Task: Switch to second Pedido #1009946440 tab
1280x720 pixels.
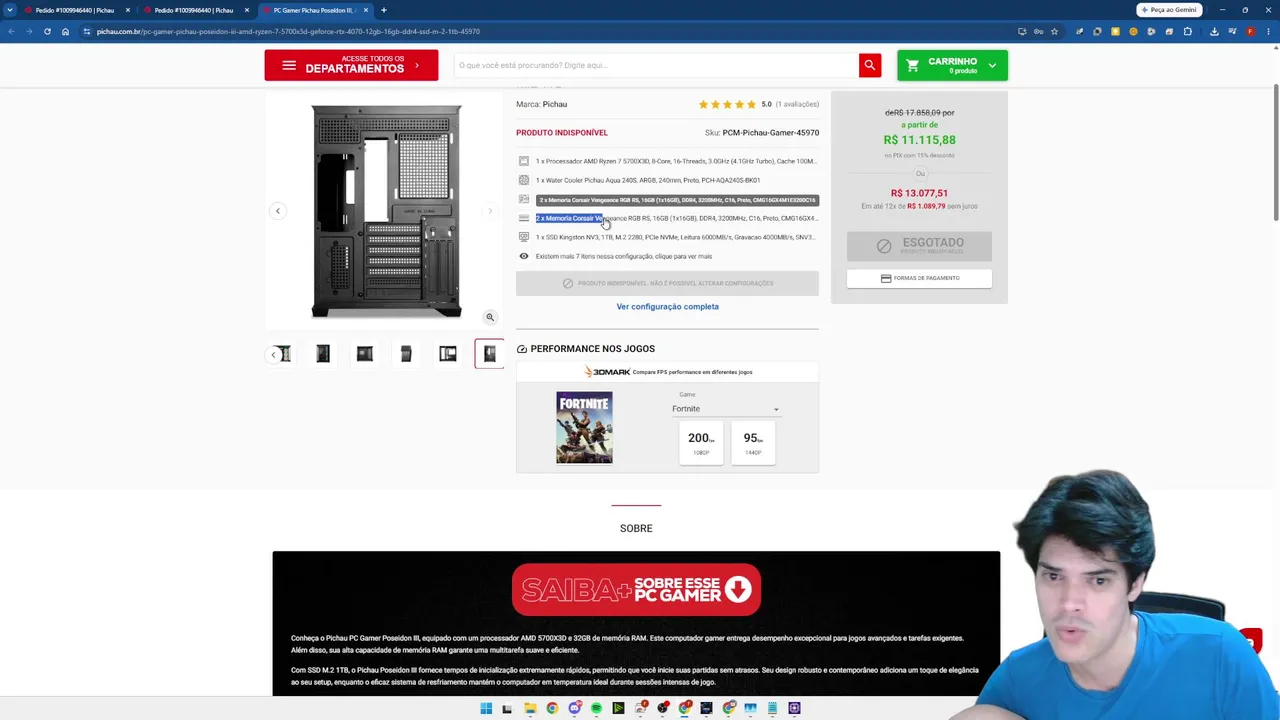Action: coord(195,10)
